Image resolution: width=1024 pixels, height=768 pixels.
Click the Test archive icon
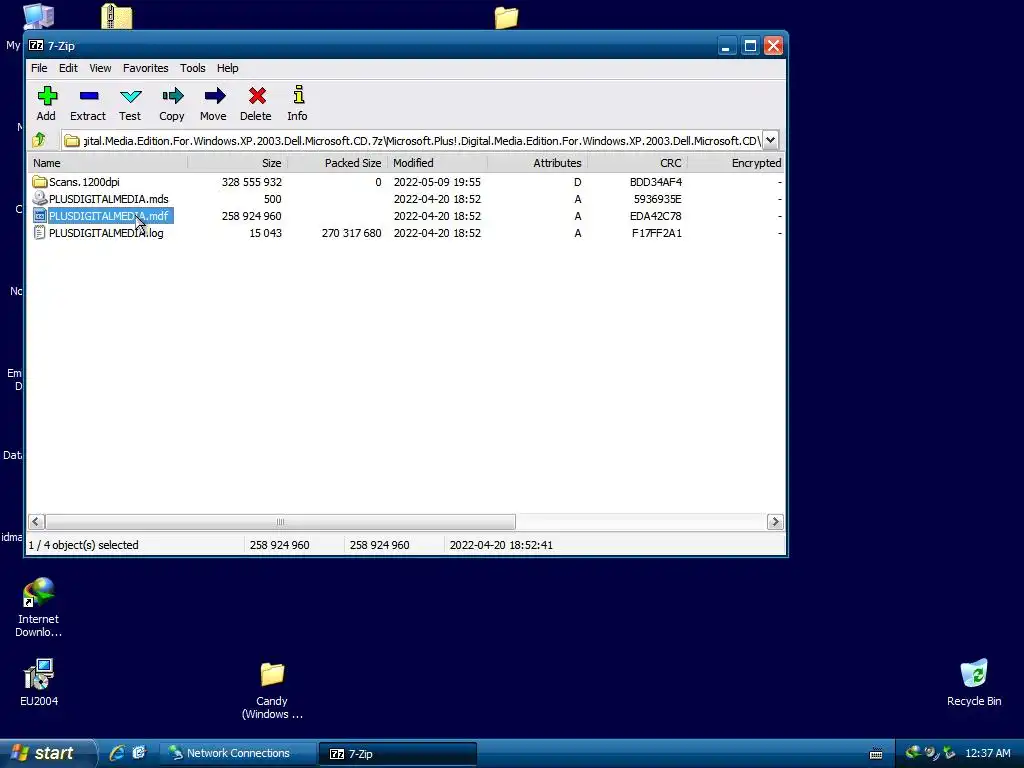(x=130, y=96)
